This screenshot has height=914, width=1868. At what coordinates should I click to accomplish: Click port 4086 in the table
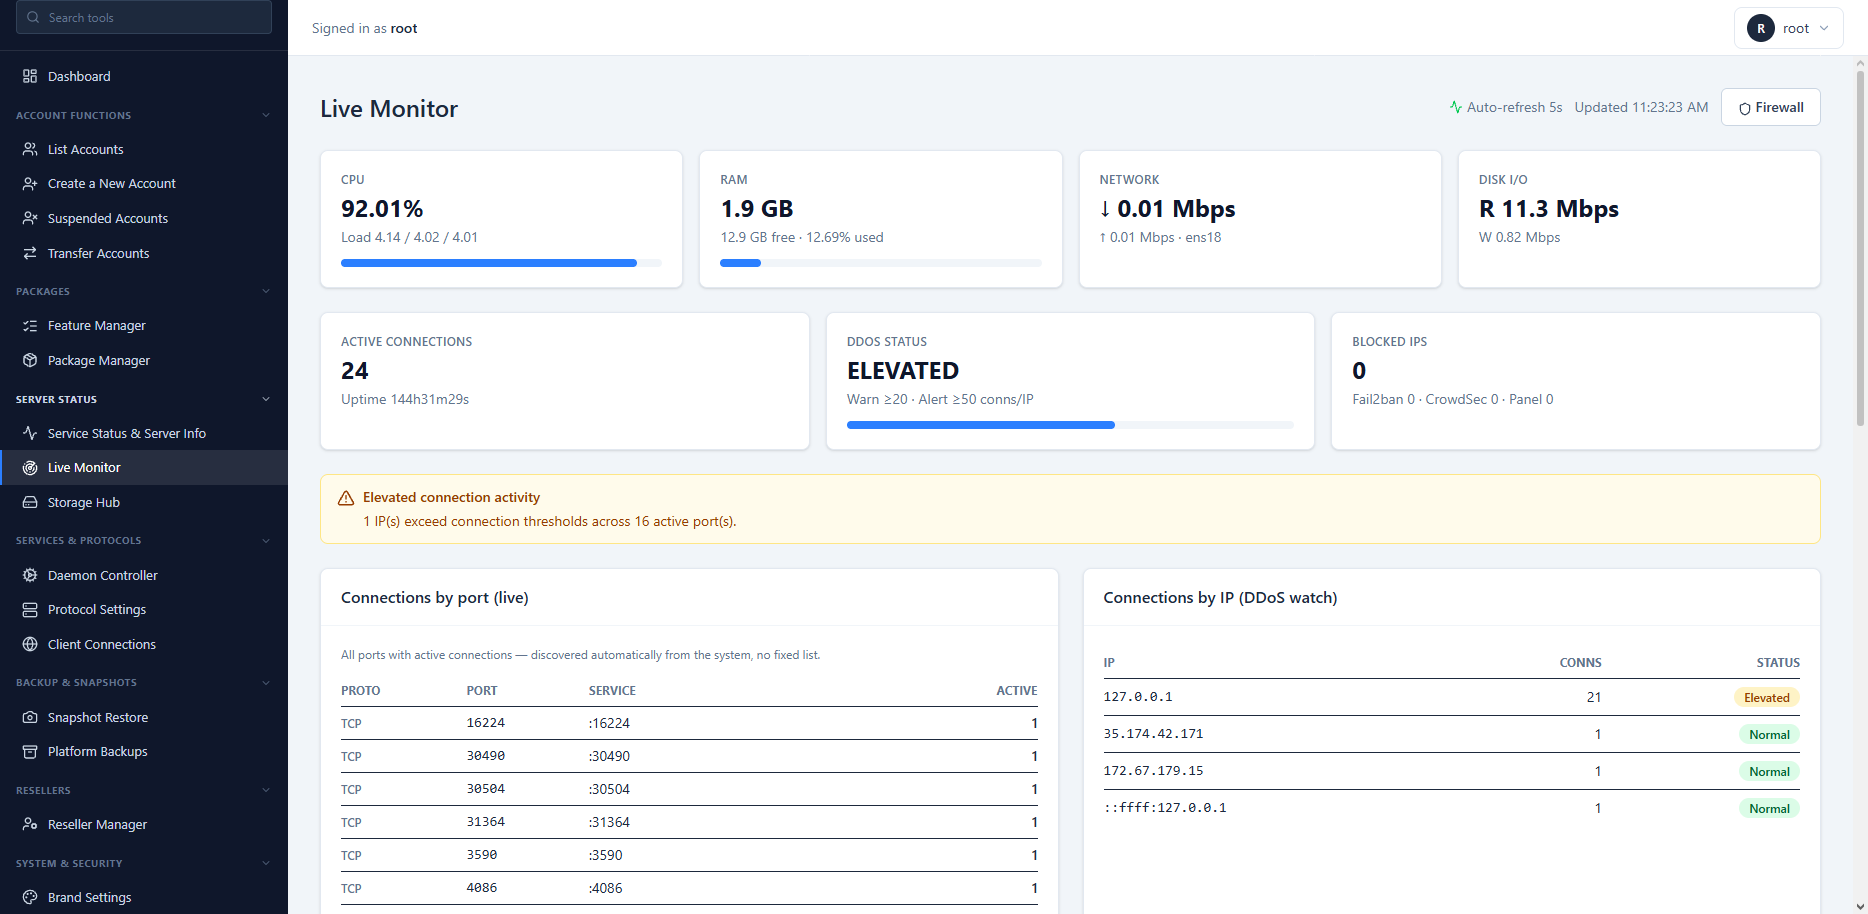click(481, 888)
